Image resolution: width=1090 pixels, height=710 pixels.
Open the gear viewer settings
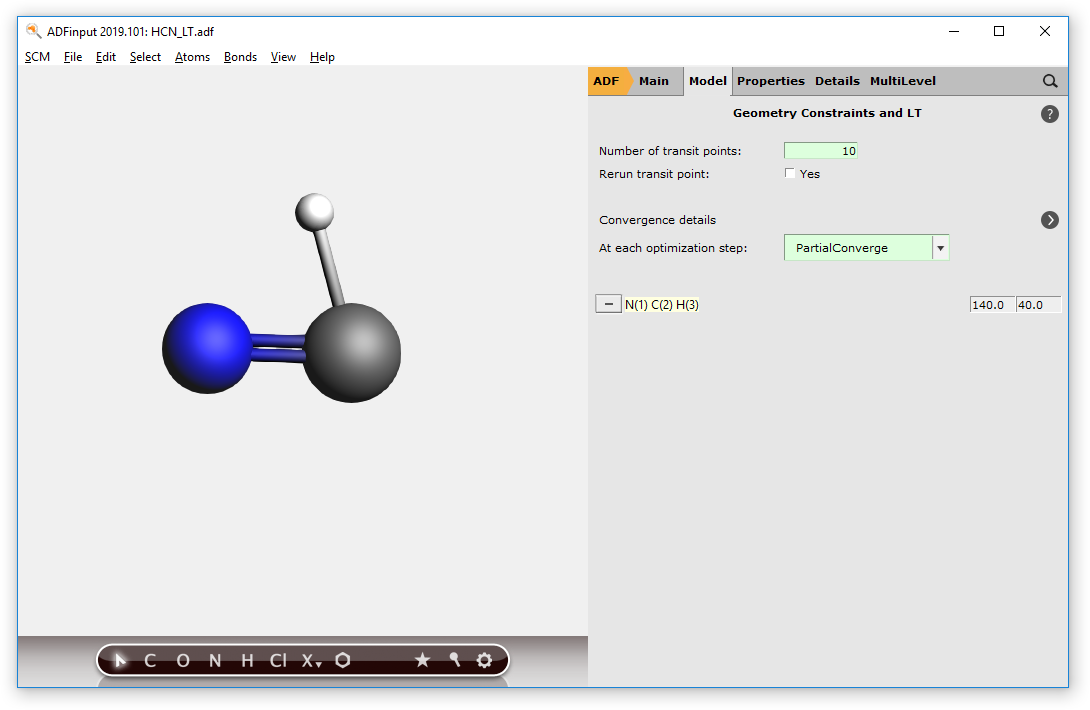[x=485, y=660]
